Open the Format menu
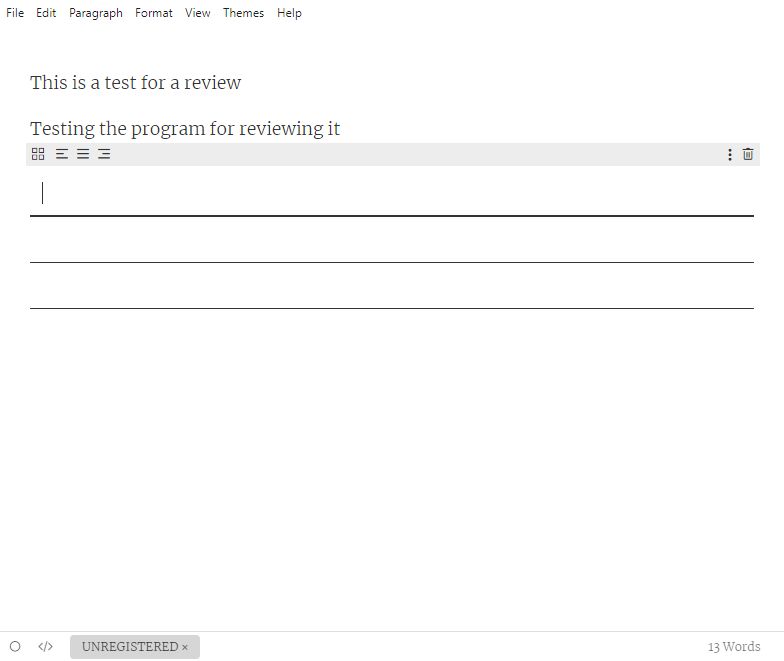The image size is (784, 661). coord(154,13)
